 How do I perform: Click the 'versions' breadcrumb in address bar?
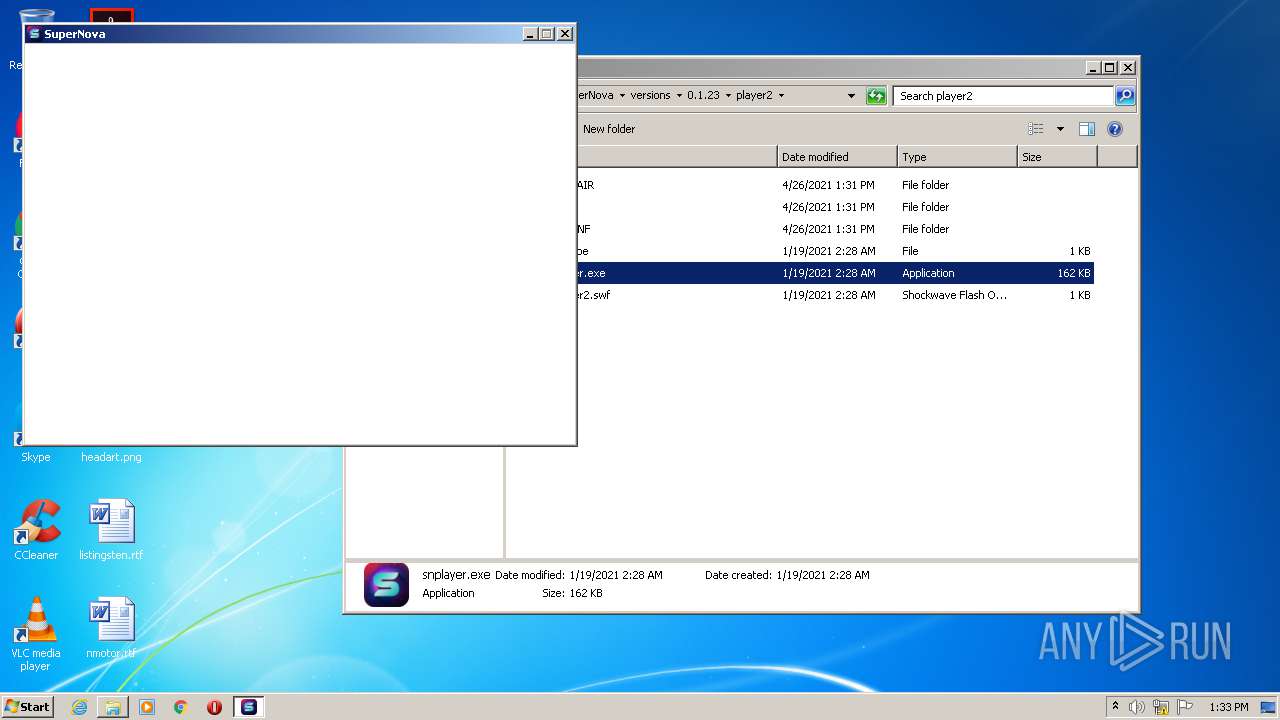click(x=650, y=96)
